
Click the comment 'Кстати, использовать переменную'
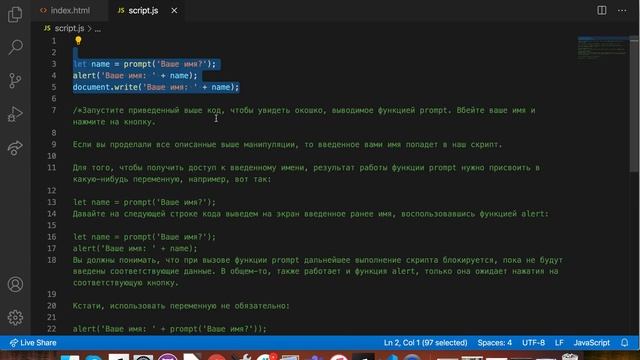coord(181,306)
